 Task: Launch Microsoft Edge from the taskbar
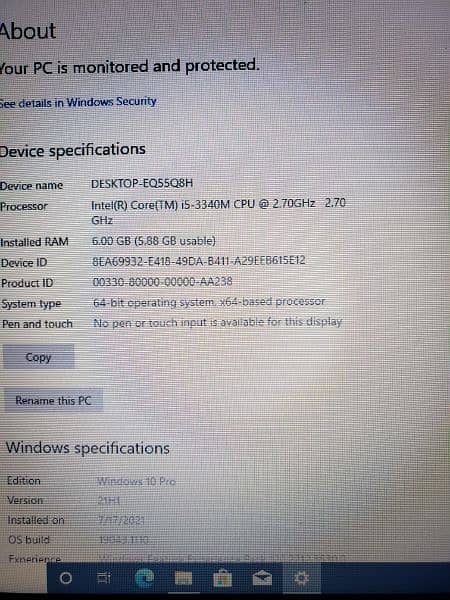[x=144, y=578]
